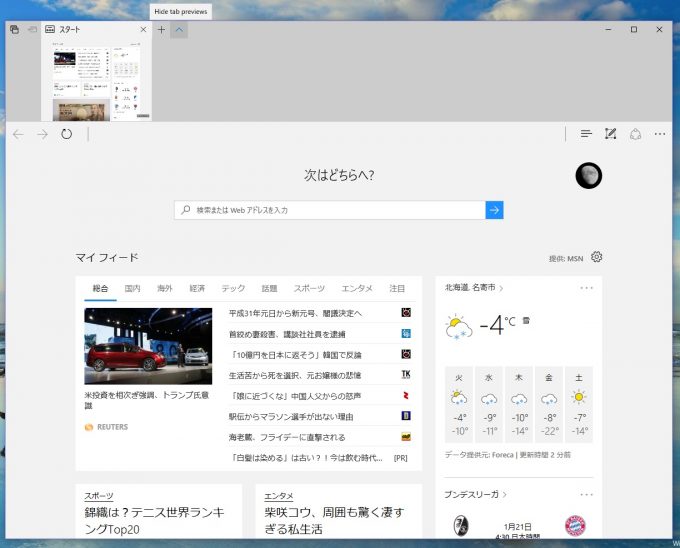Click source icon beside 平成31年 headline
This screenshot has width=680, height=548.
tap(406, 313)
